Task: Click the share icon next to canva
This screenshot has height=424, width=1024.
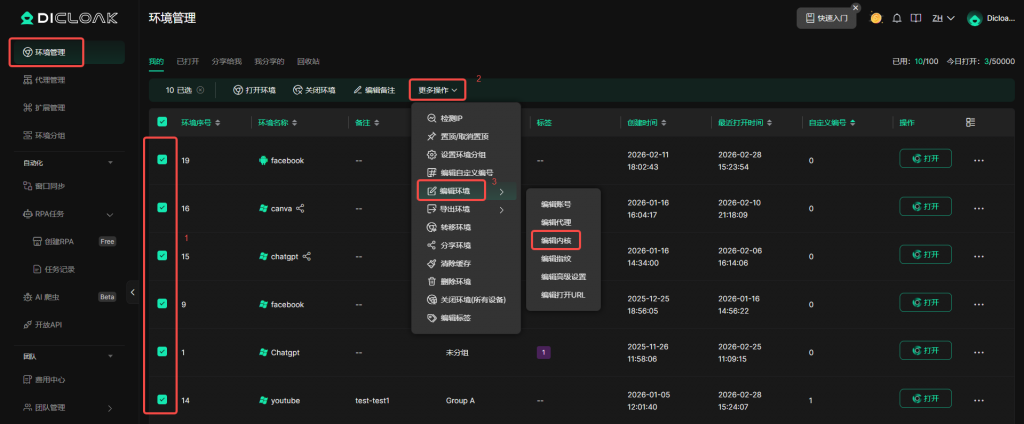Action: (x=300, y=208)
